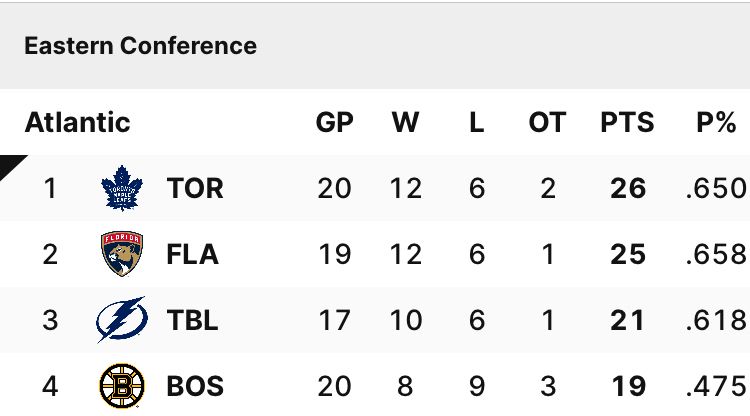Select Florida's .658 points percentage

click(x=716, y=254)
